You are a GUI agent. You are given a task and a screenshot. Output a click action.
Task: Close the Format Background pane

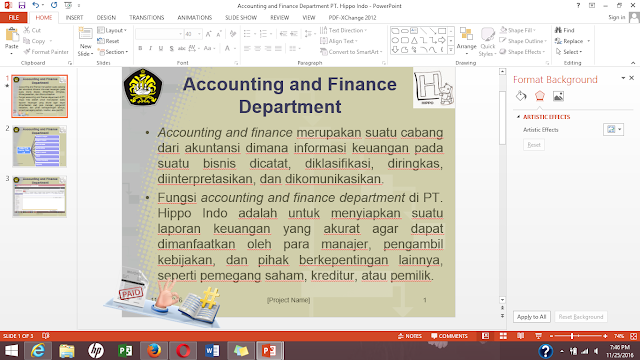click(631, 78)
